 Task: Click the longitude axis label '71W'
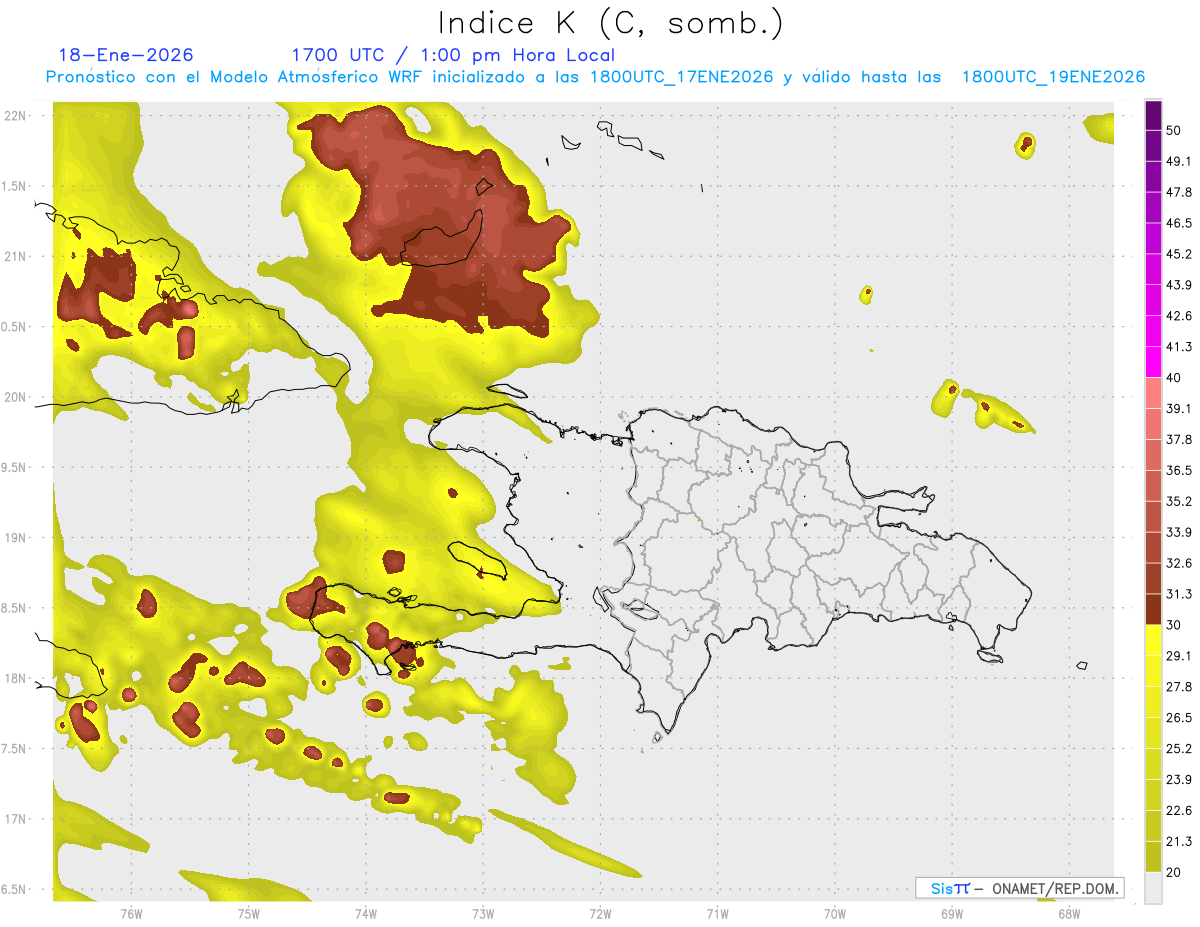click(717, 913)
